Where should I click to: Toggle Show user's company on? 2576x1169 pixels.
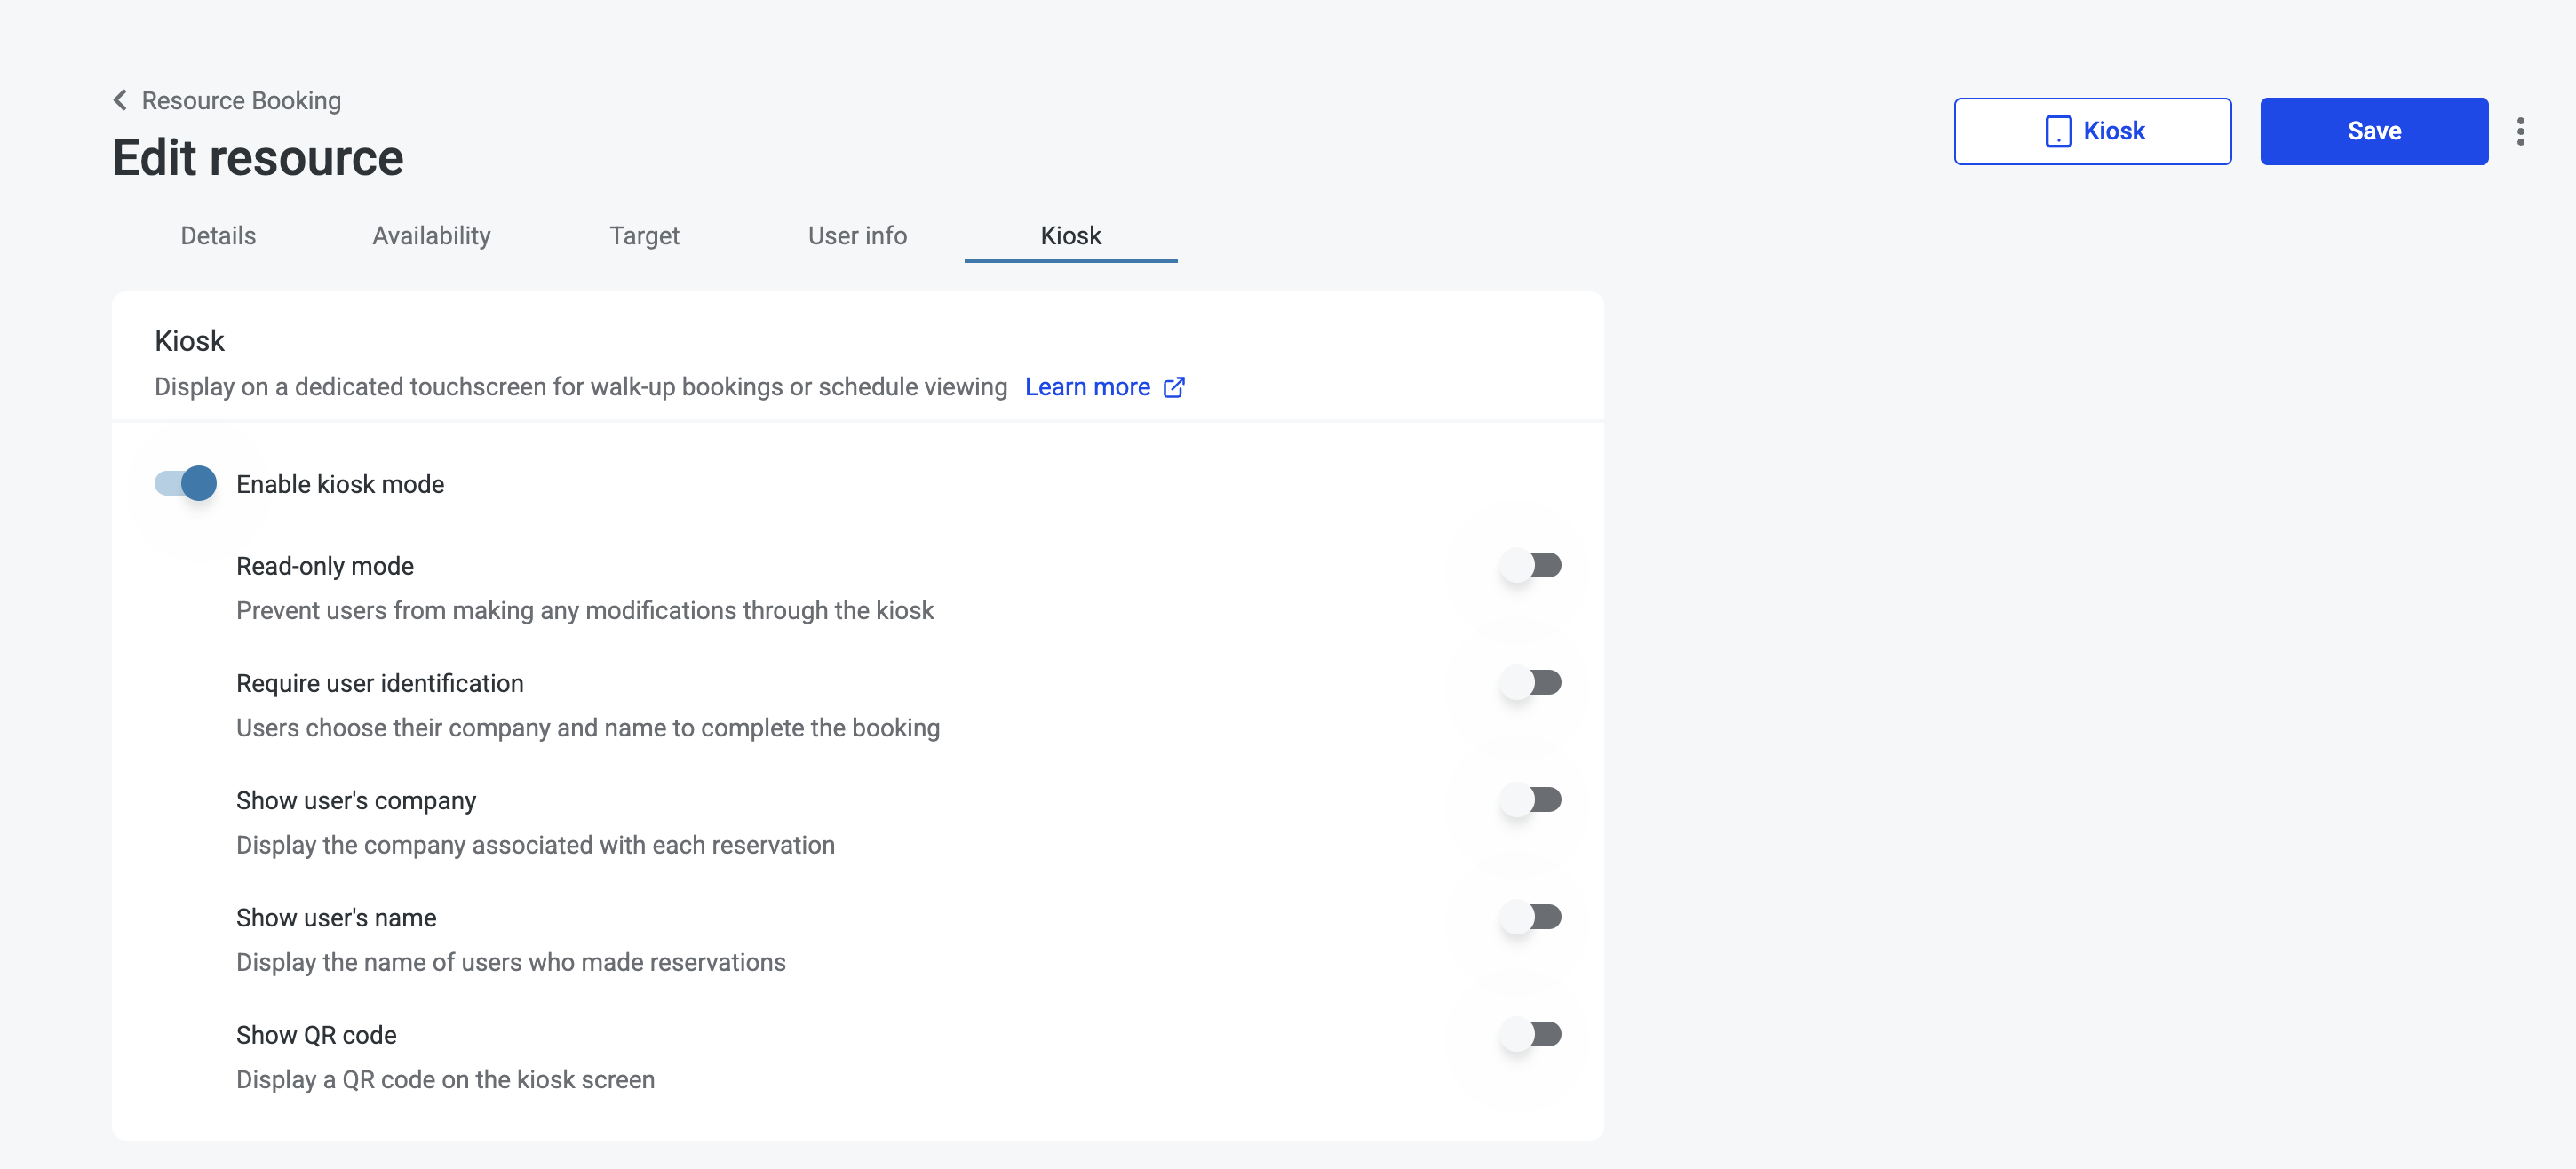pyautogui.click(x=1530, y=800)
